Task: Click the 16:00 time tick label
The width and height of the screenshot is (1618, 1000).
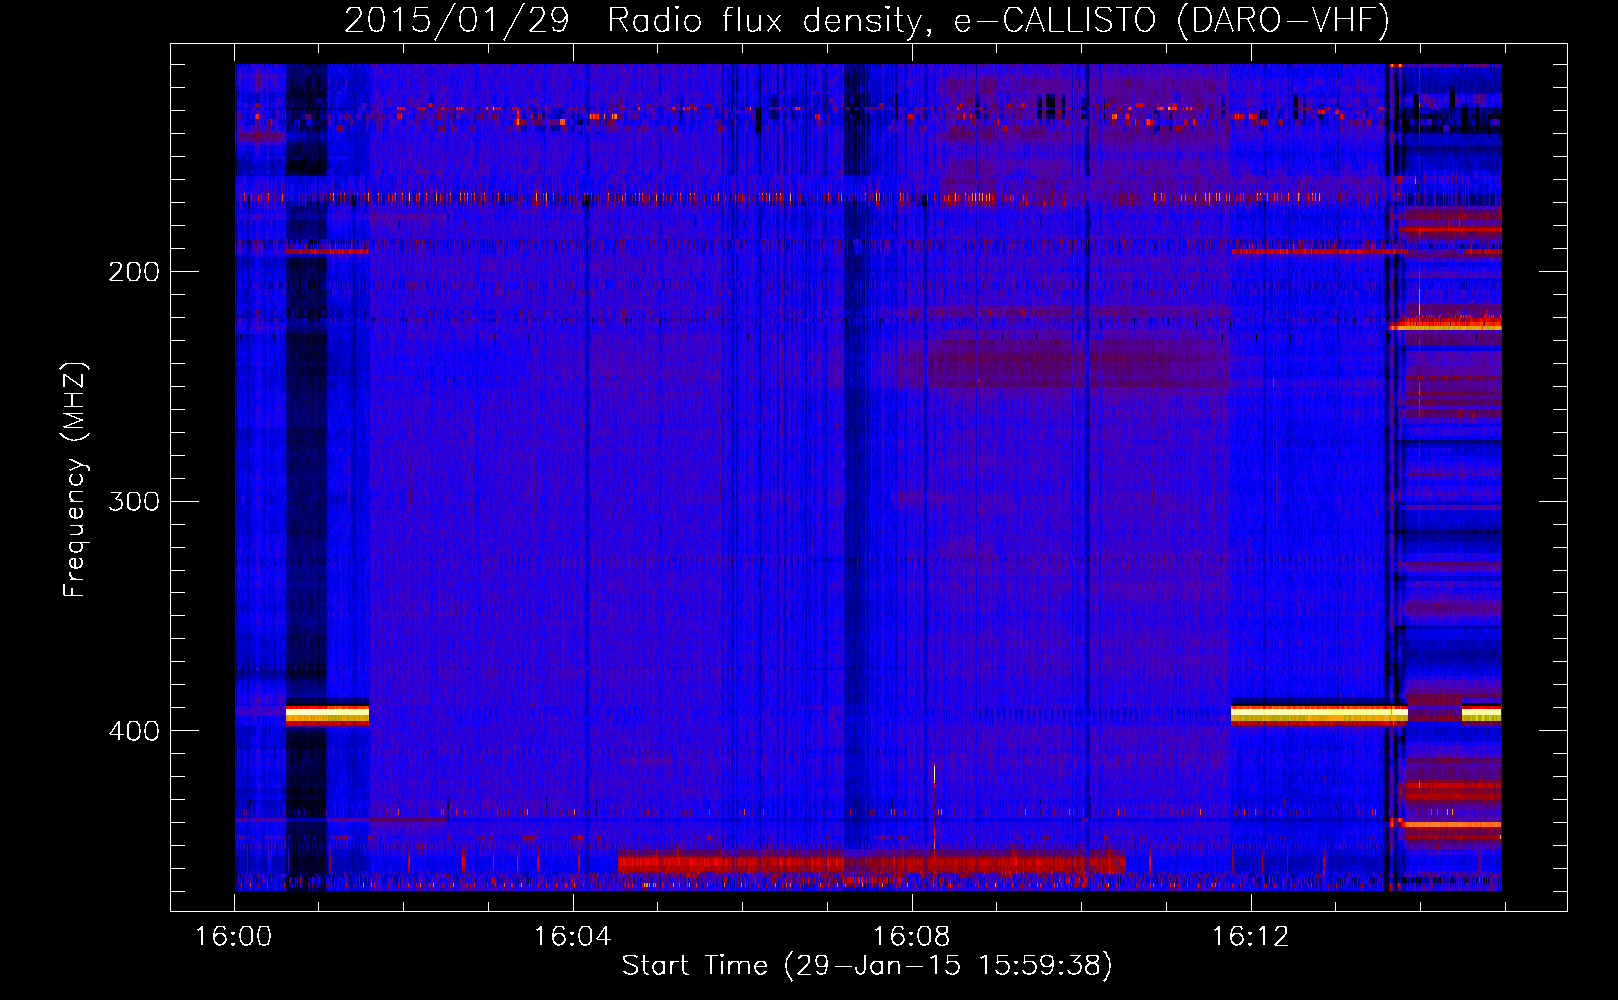Action: (x=233, y=936)
